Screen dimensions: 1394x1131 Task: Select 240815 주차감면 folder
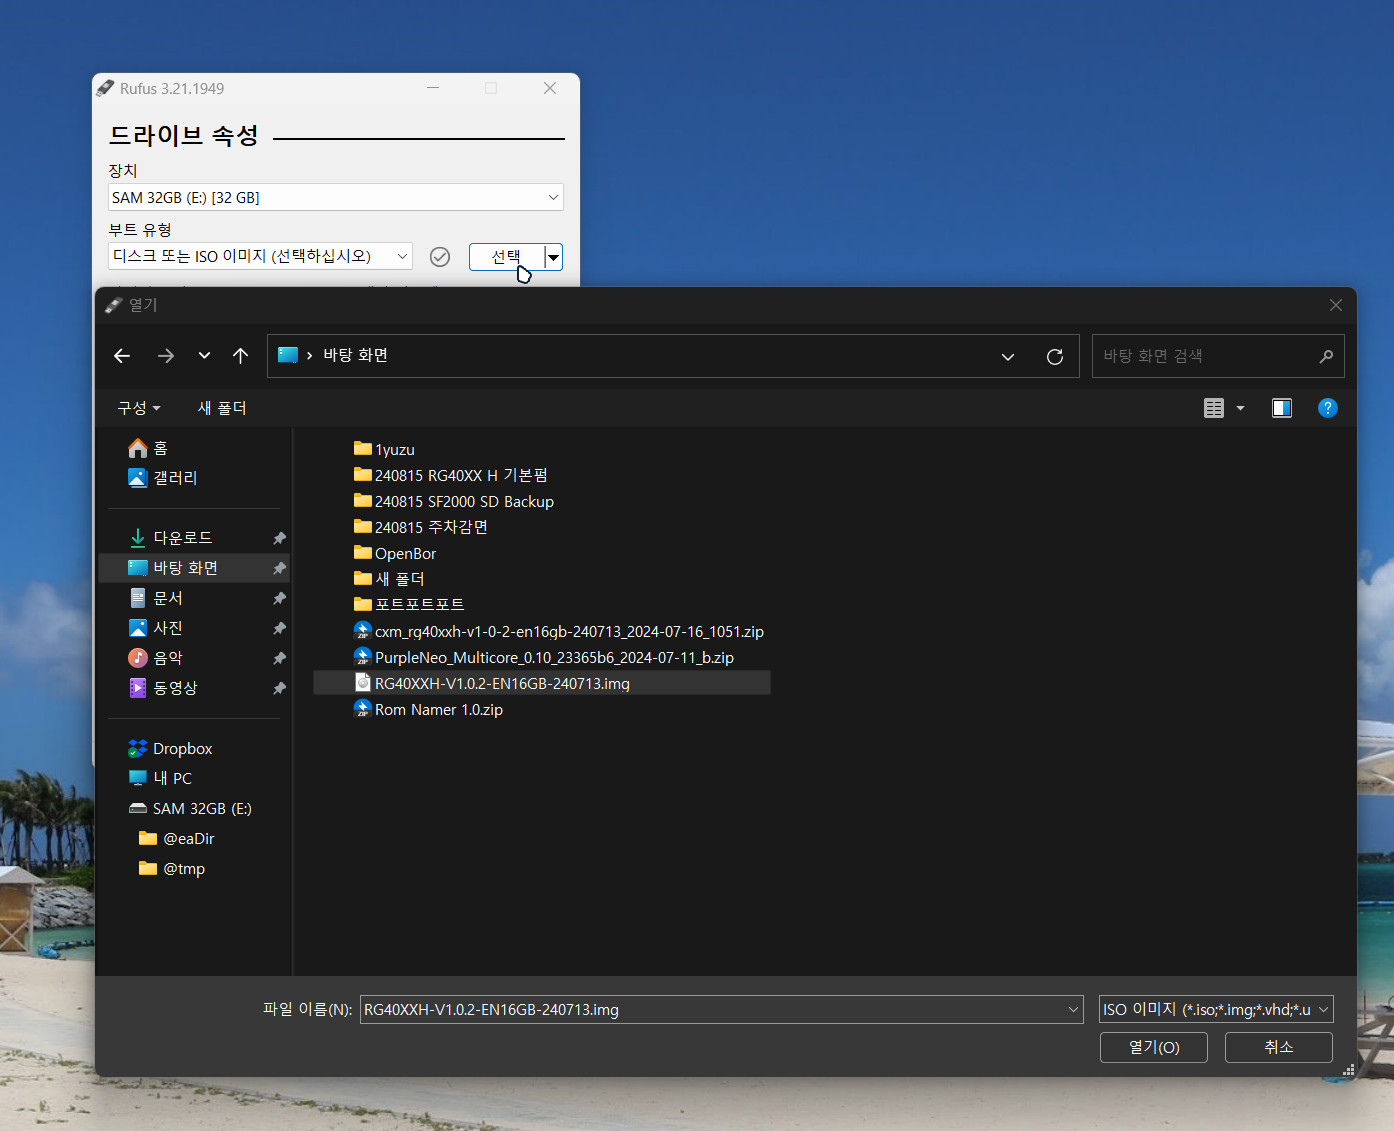point(421,527)
